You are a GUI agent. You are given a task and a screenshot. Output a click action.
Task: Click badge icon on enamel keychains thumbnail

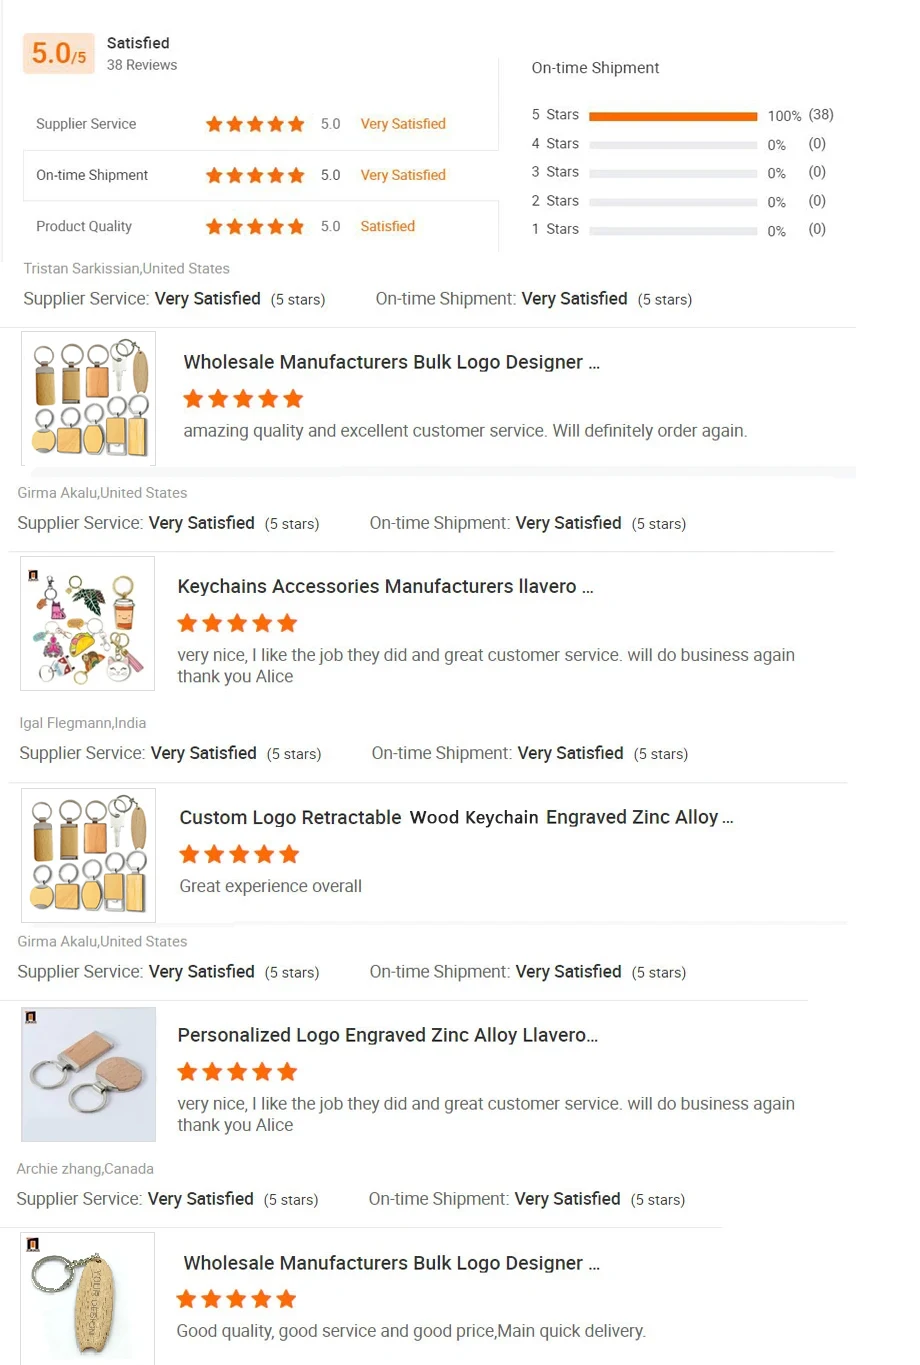coord(33,576)
